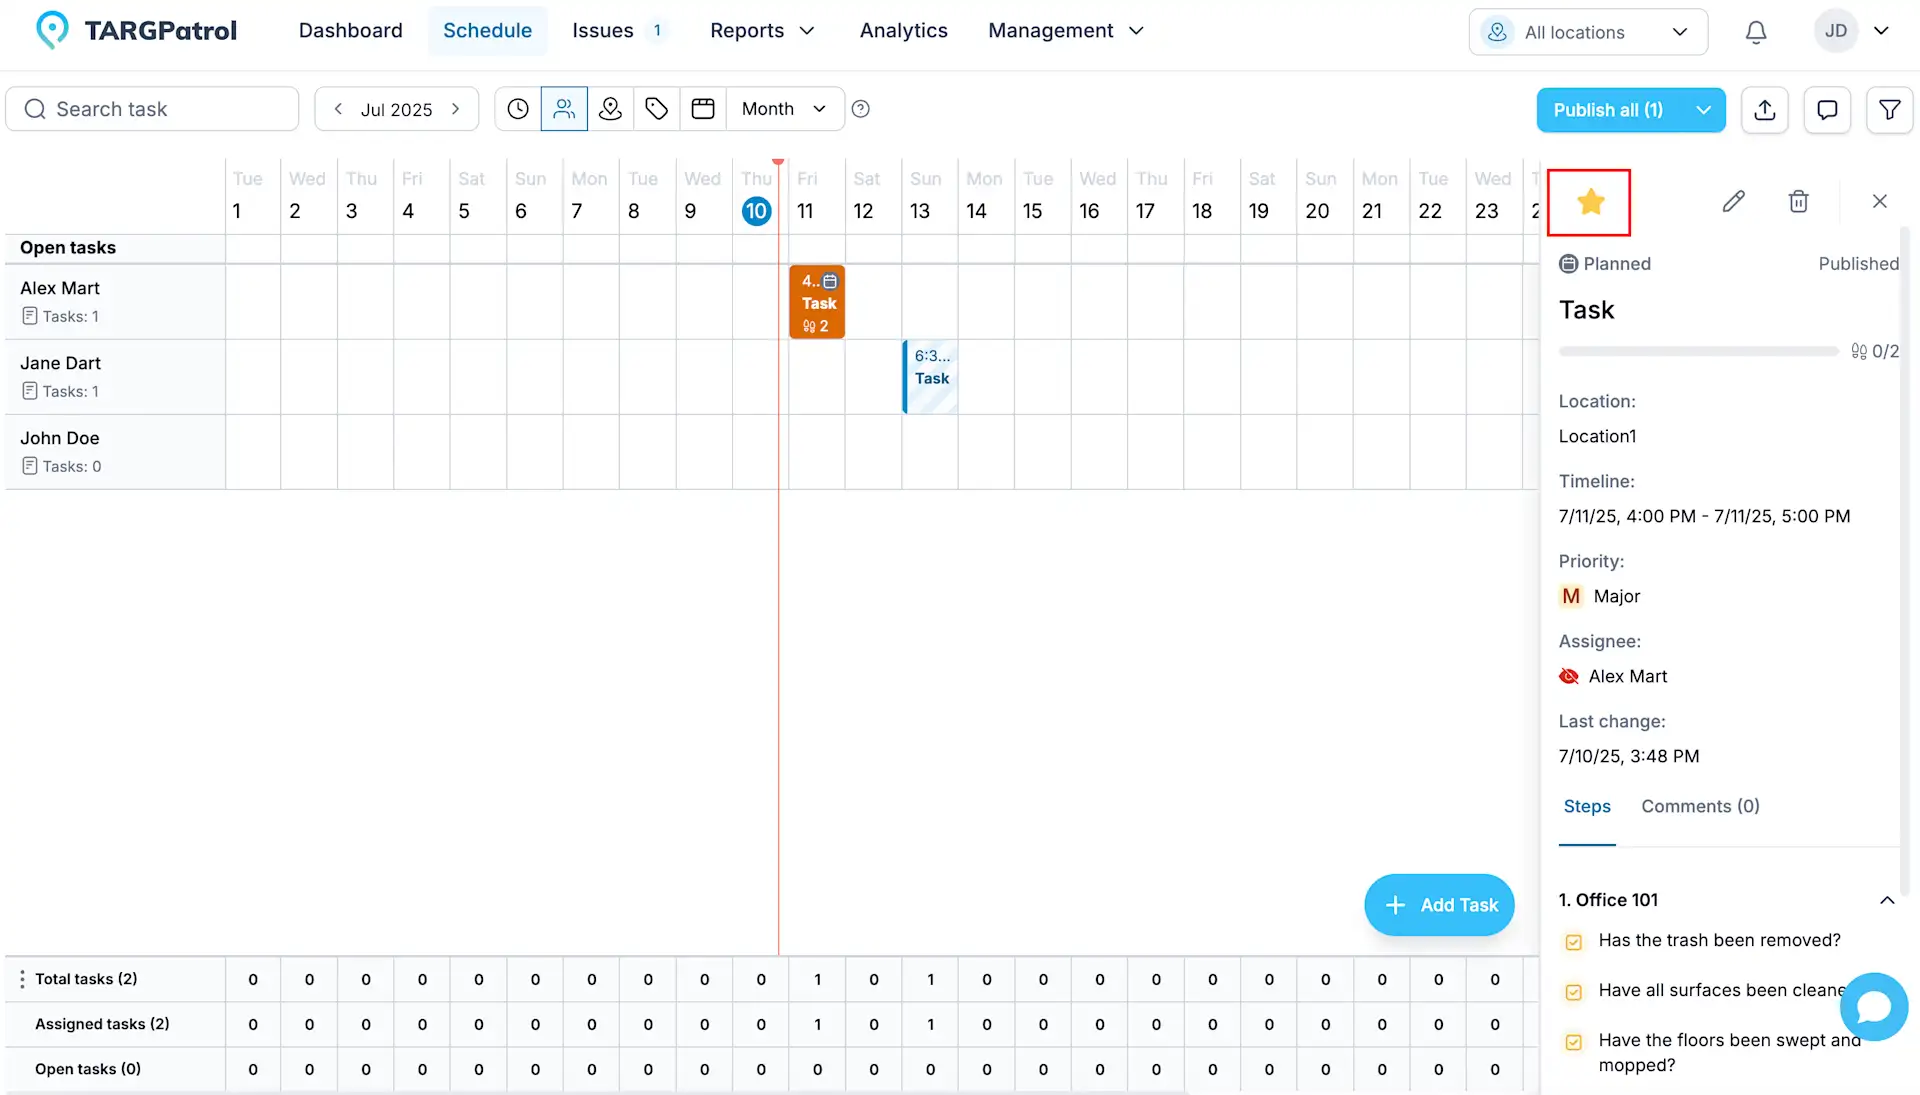
Task: Toggle 'Has the trash been removed?' checkbox
Action: [x=1573, y=942]
